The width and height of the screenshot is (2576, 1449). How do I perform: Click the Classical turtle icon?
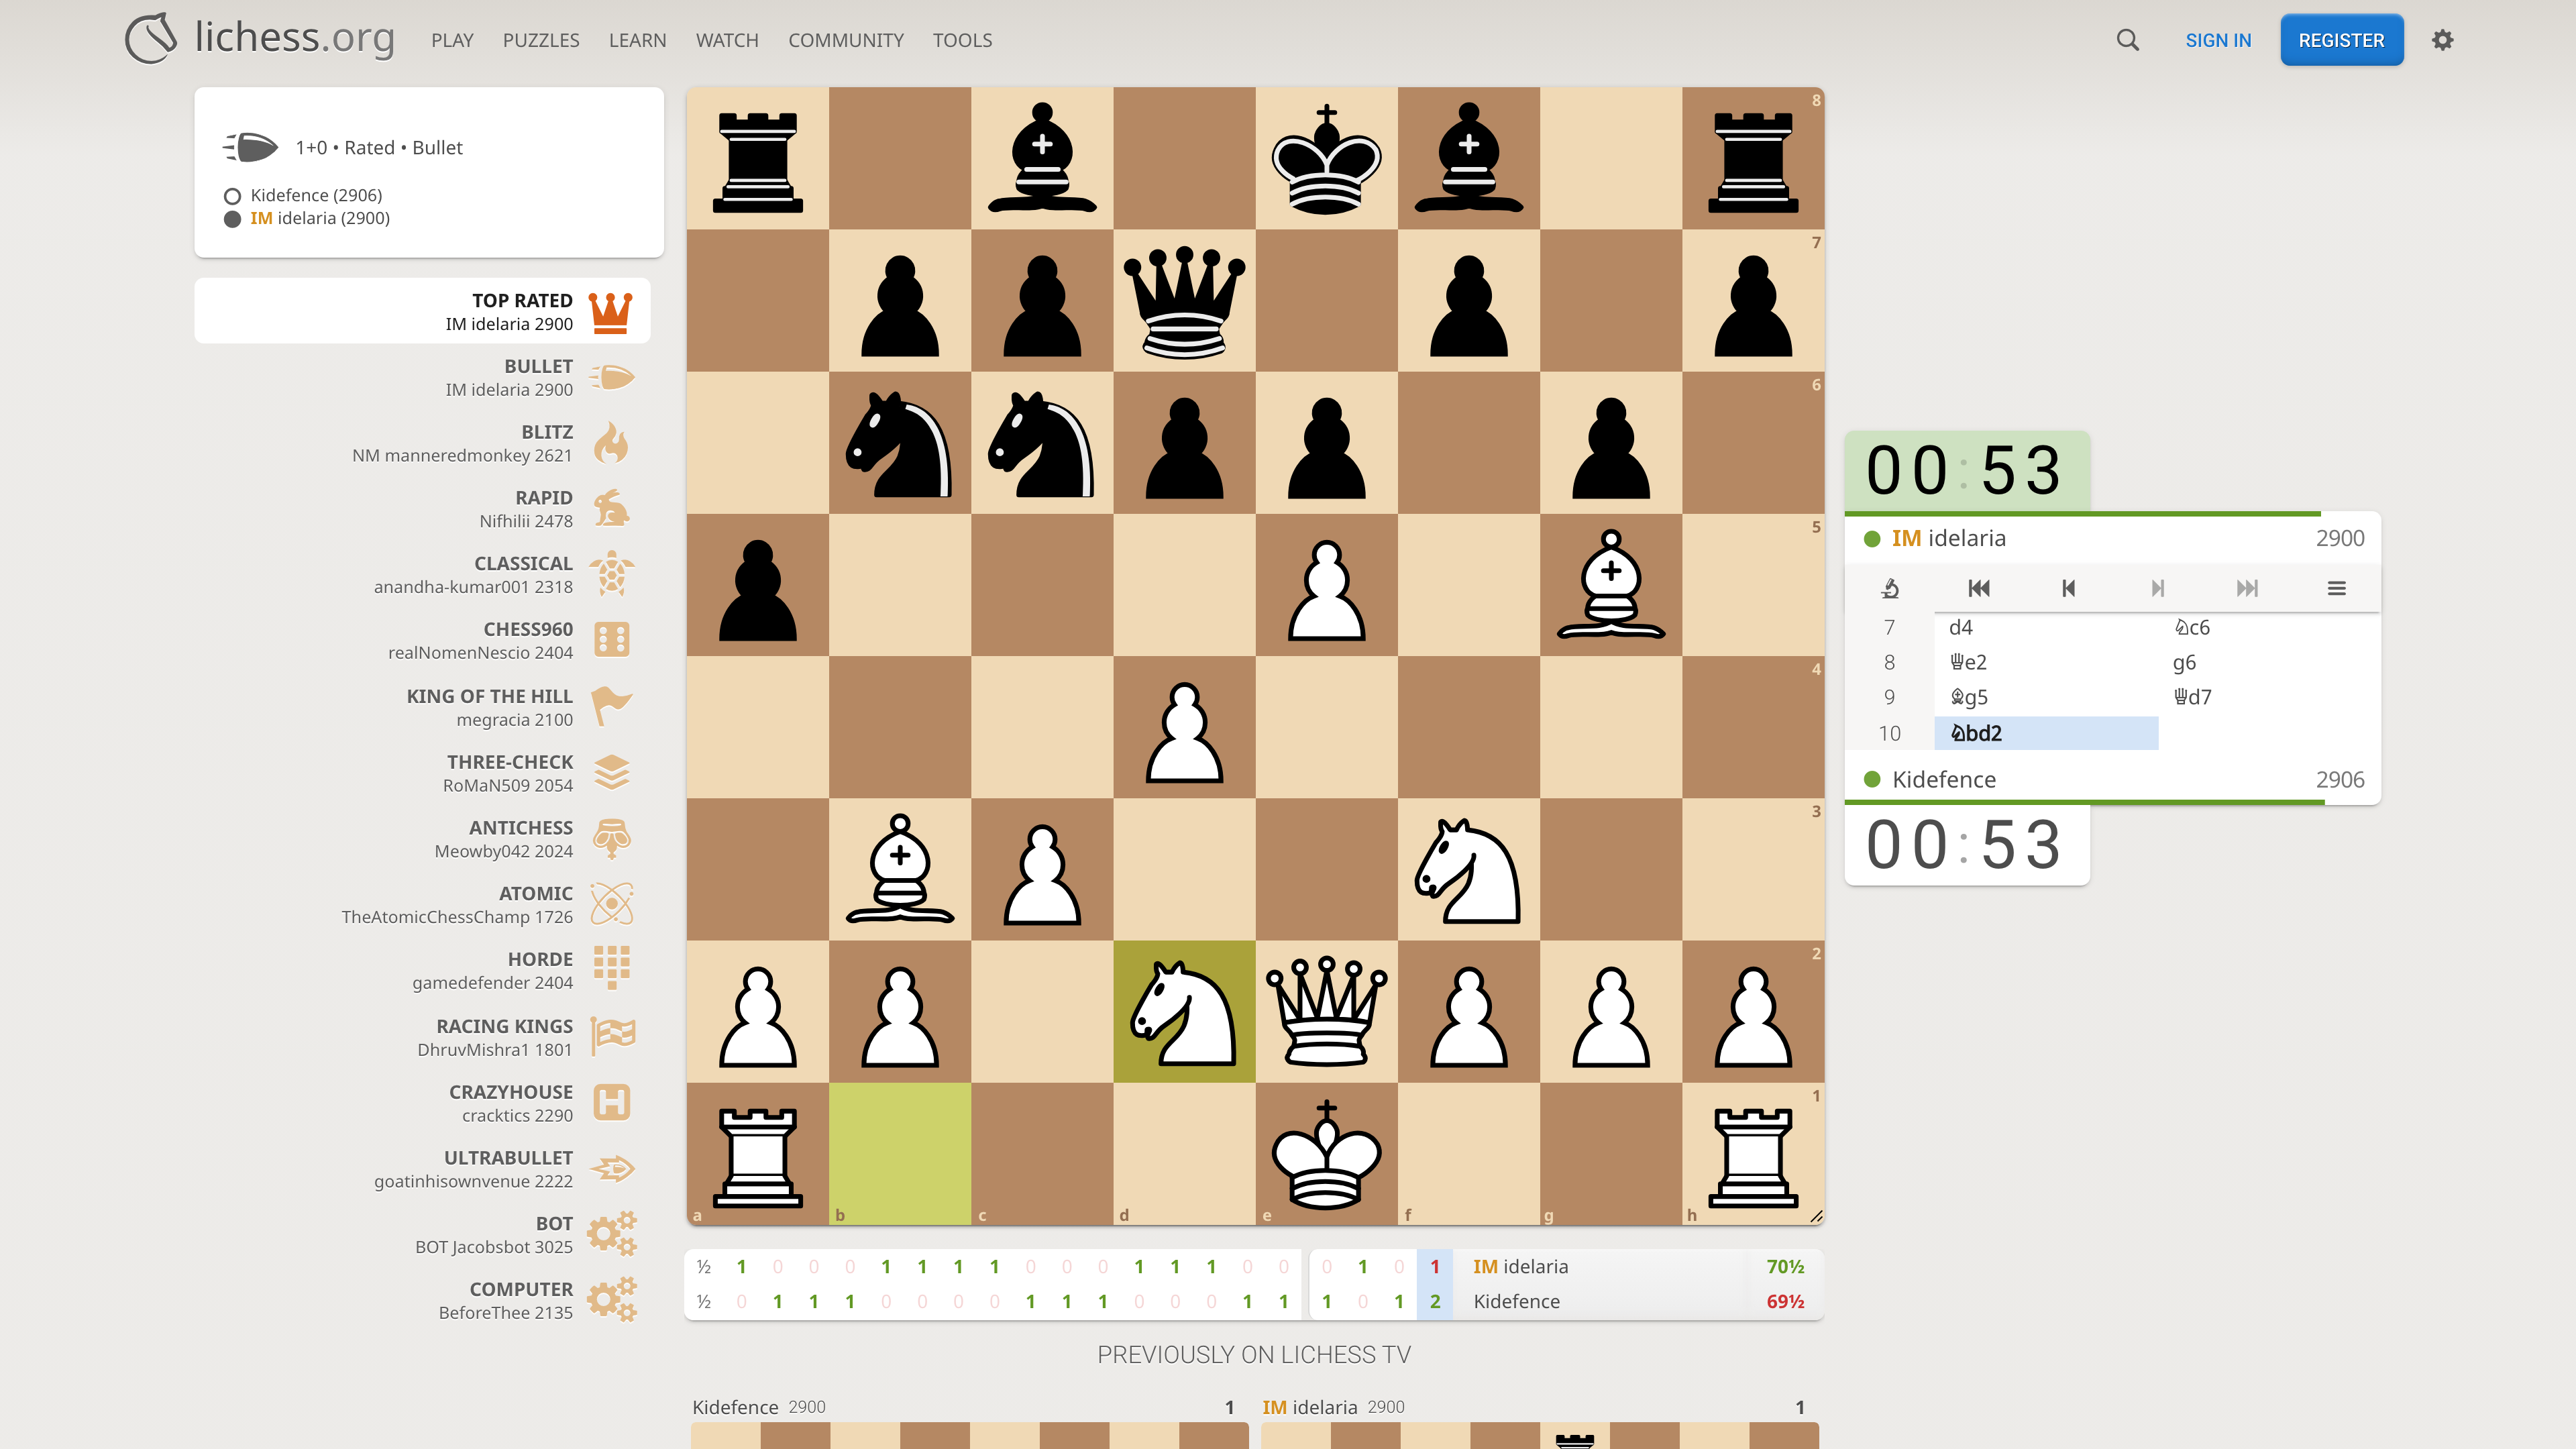click(x=611, y=575)
